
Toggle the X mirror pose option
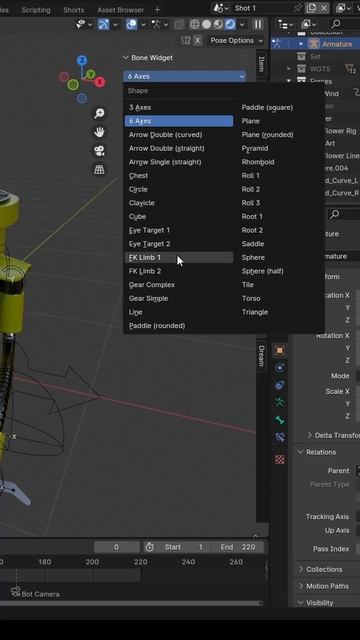click(198, 40)
